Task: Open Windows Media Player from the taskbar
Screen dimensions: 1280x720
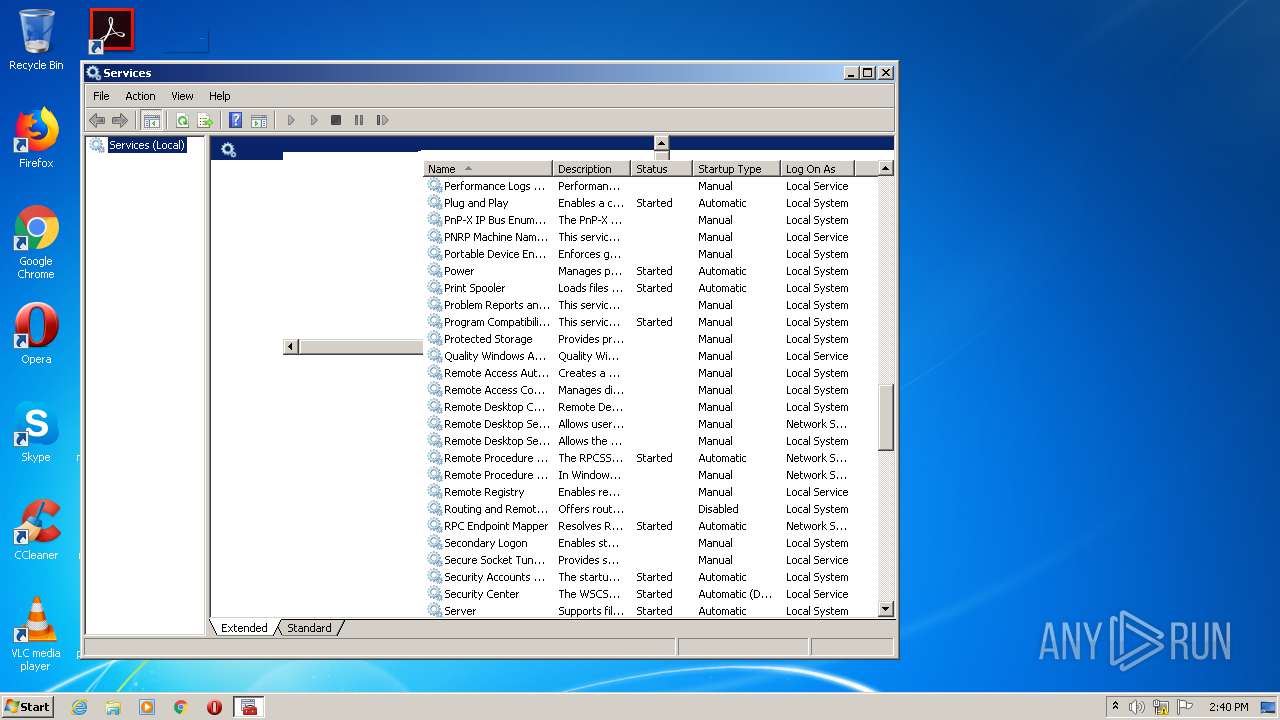Action: pyautogui.click(x=147, y=707)
